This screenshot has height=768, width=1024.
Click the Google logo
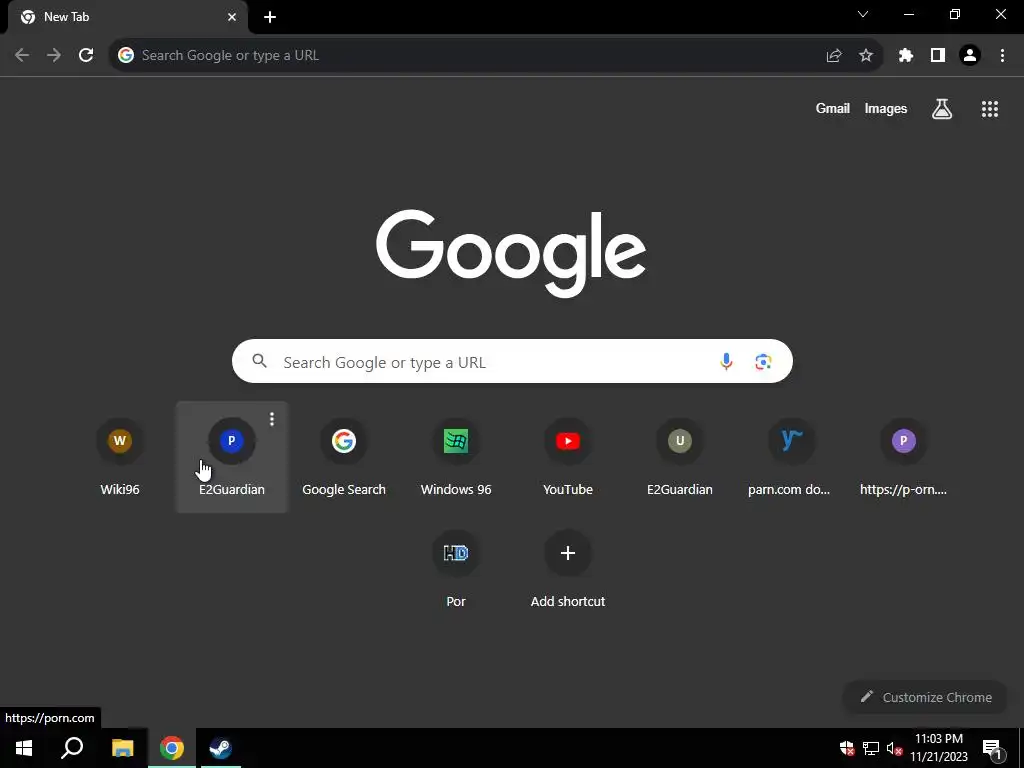click(x=511, y=253)
